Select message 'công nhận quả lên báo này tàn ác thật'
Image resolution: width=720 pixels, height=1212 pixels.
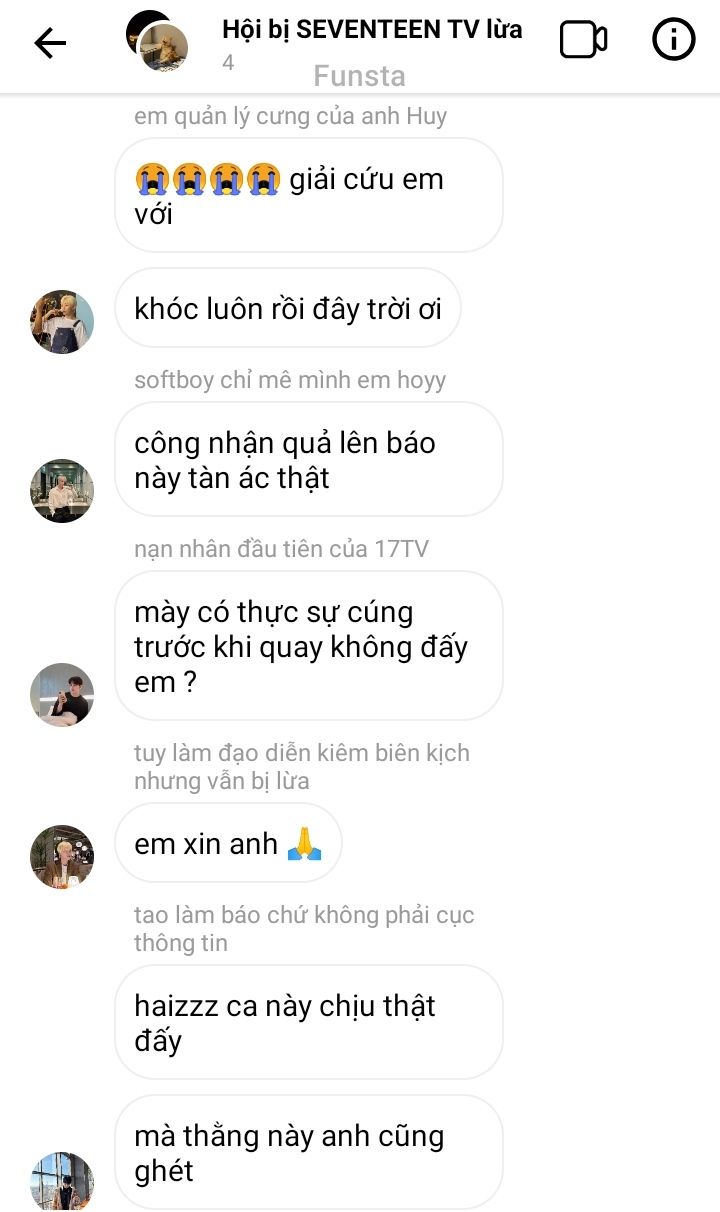pos(308,460)
